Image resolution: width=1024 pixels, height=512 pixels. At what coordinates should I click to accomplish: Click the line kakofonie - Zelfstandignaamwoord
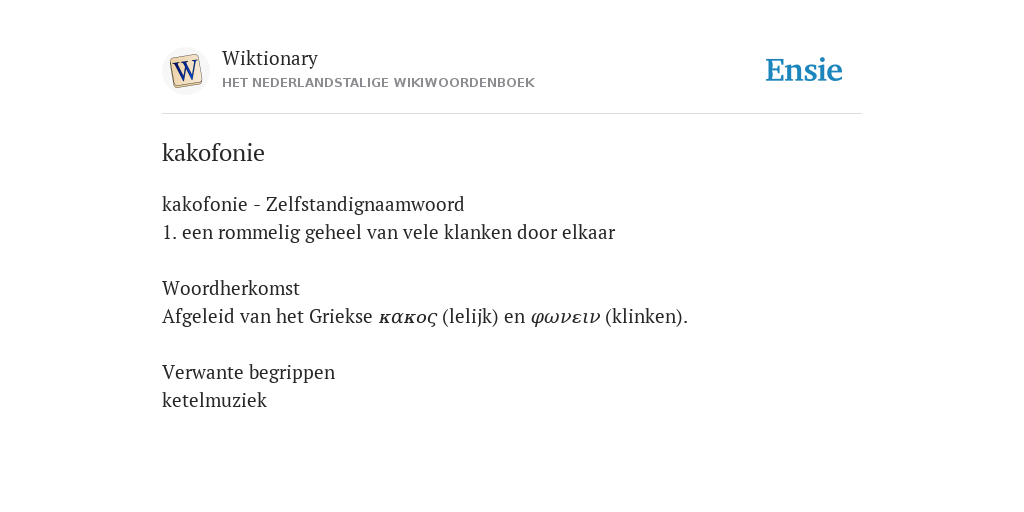point(313,204)
